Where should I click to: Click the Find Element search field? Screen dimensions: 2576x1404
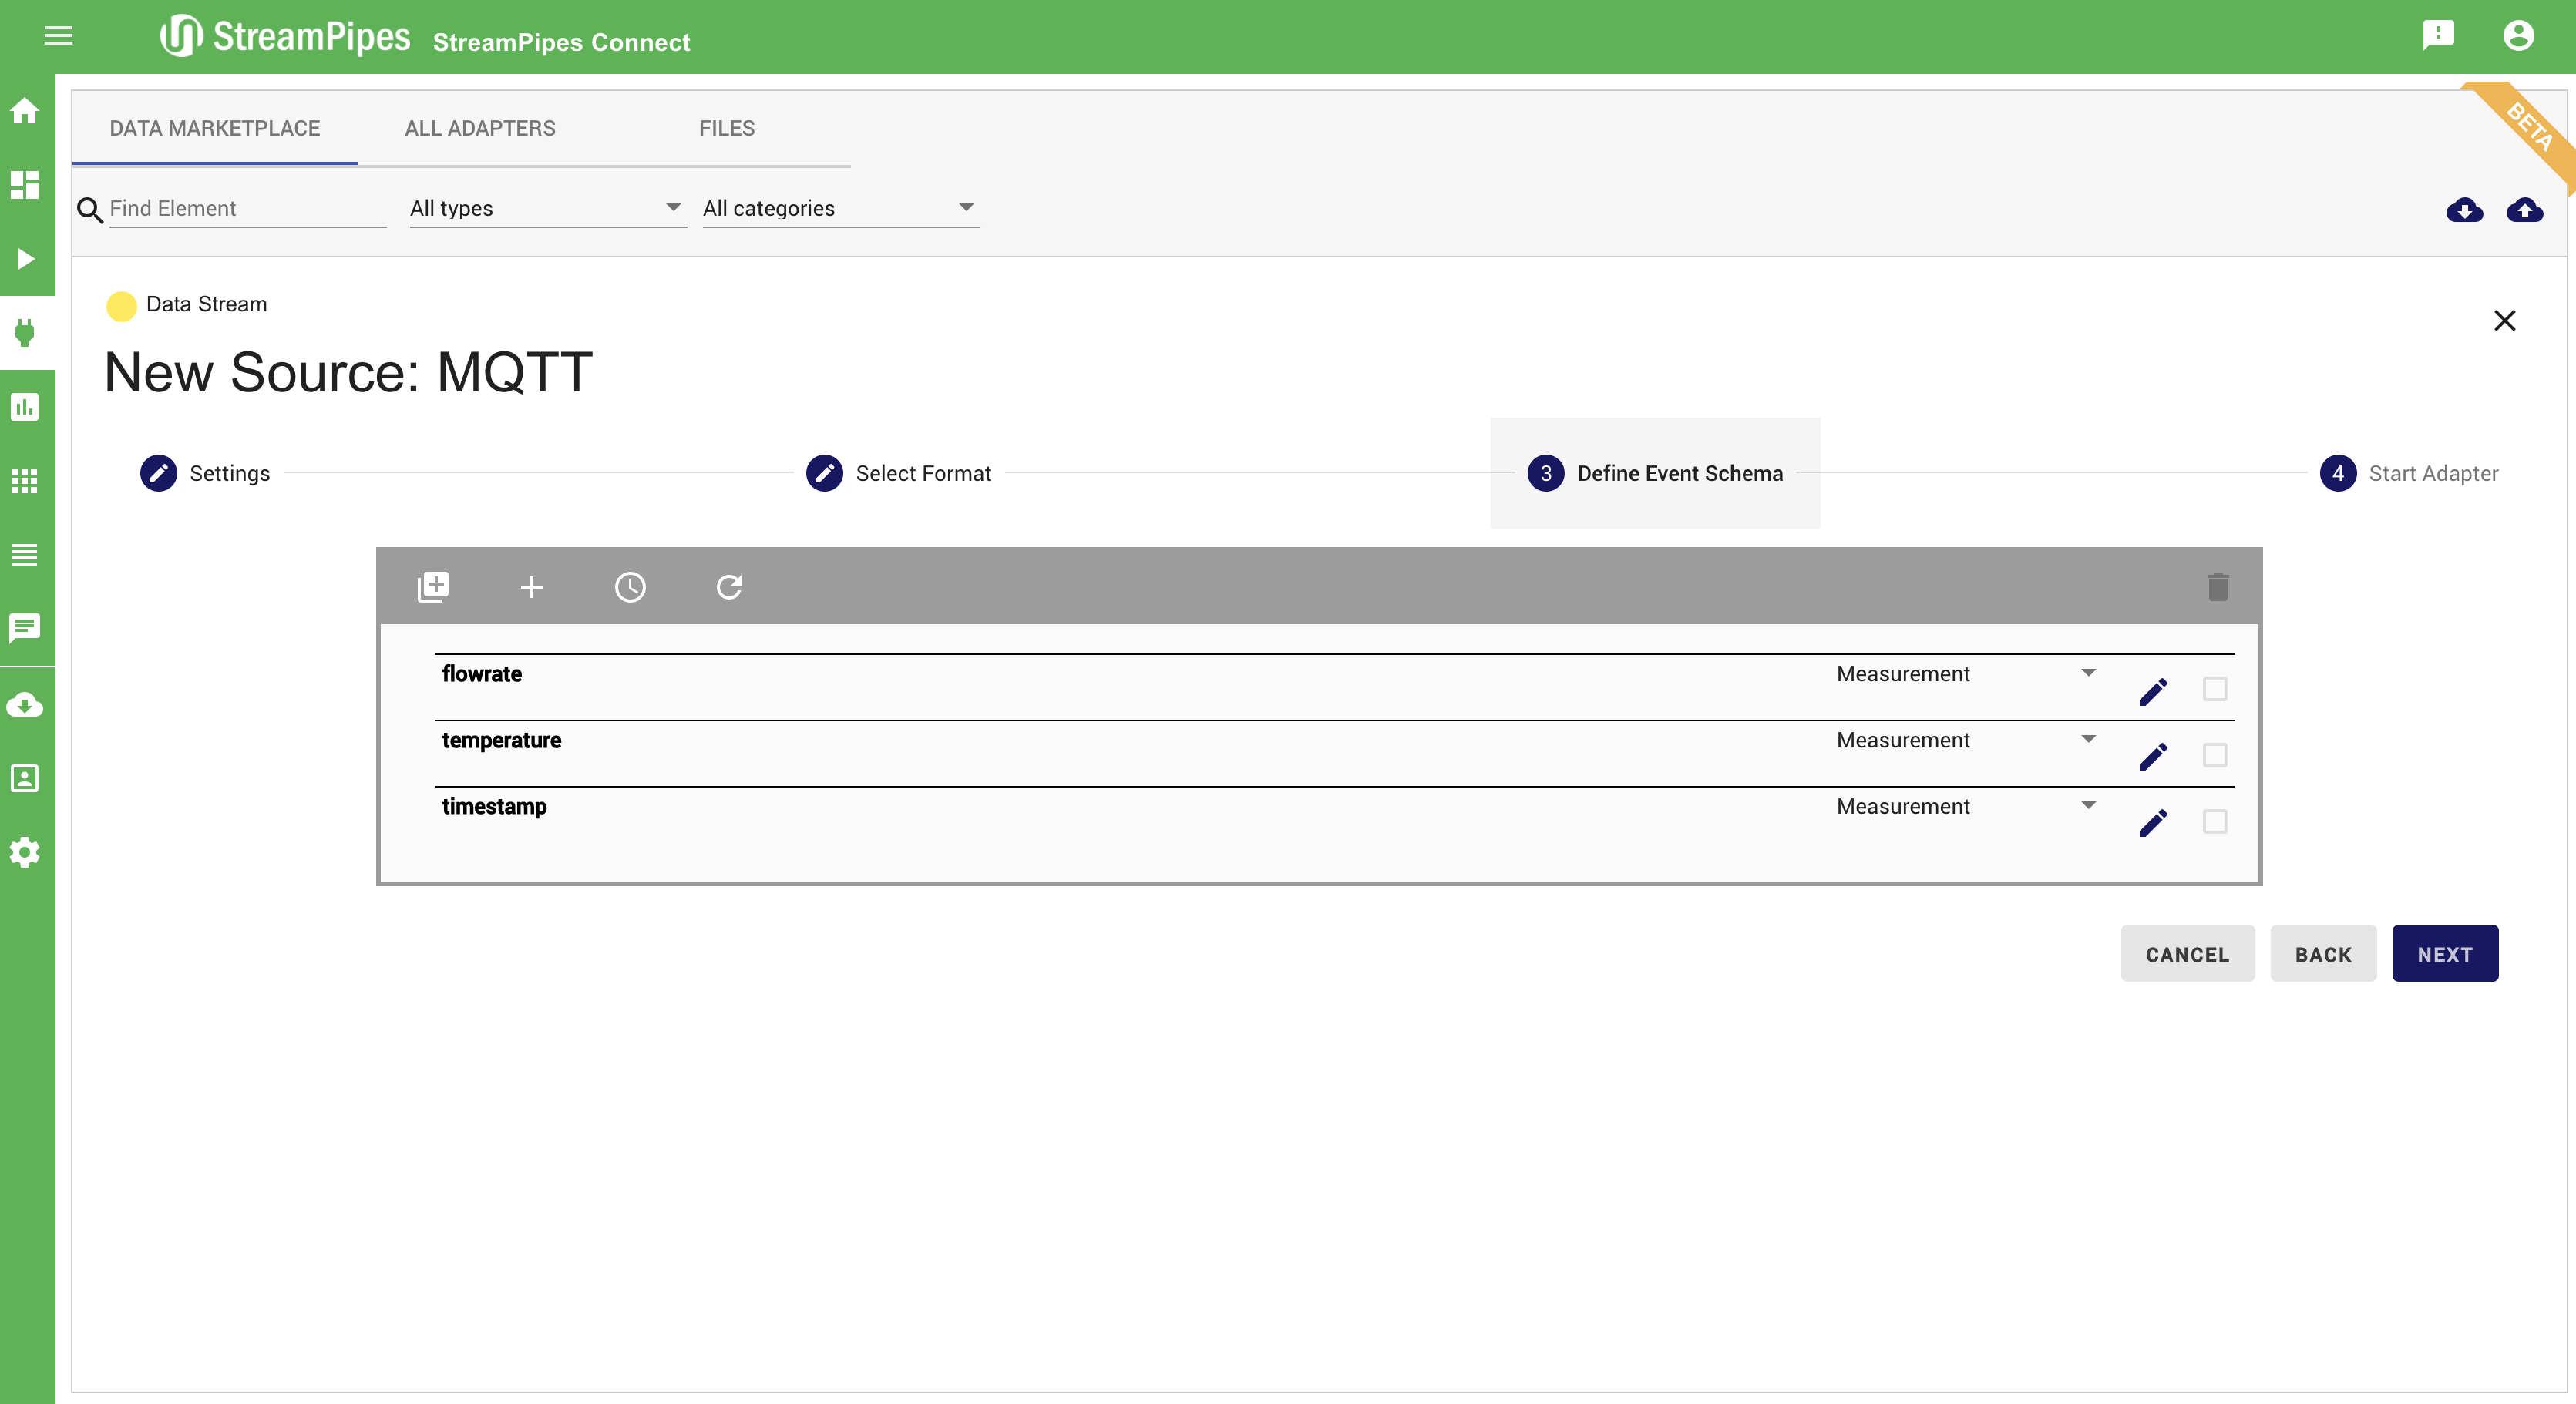pyautogui.click(x=246, y=208)
